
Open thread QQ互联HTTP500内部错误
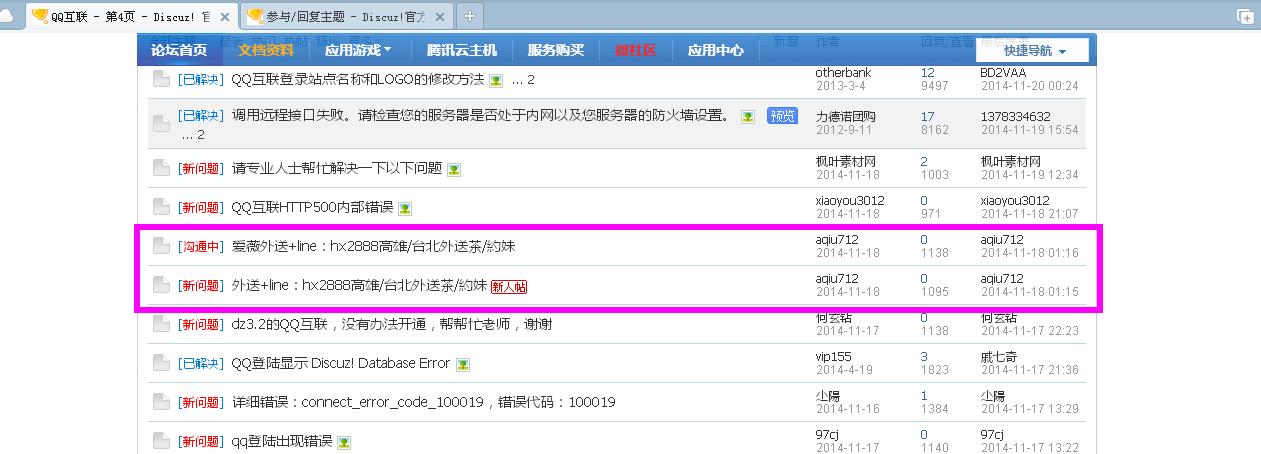312,207
